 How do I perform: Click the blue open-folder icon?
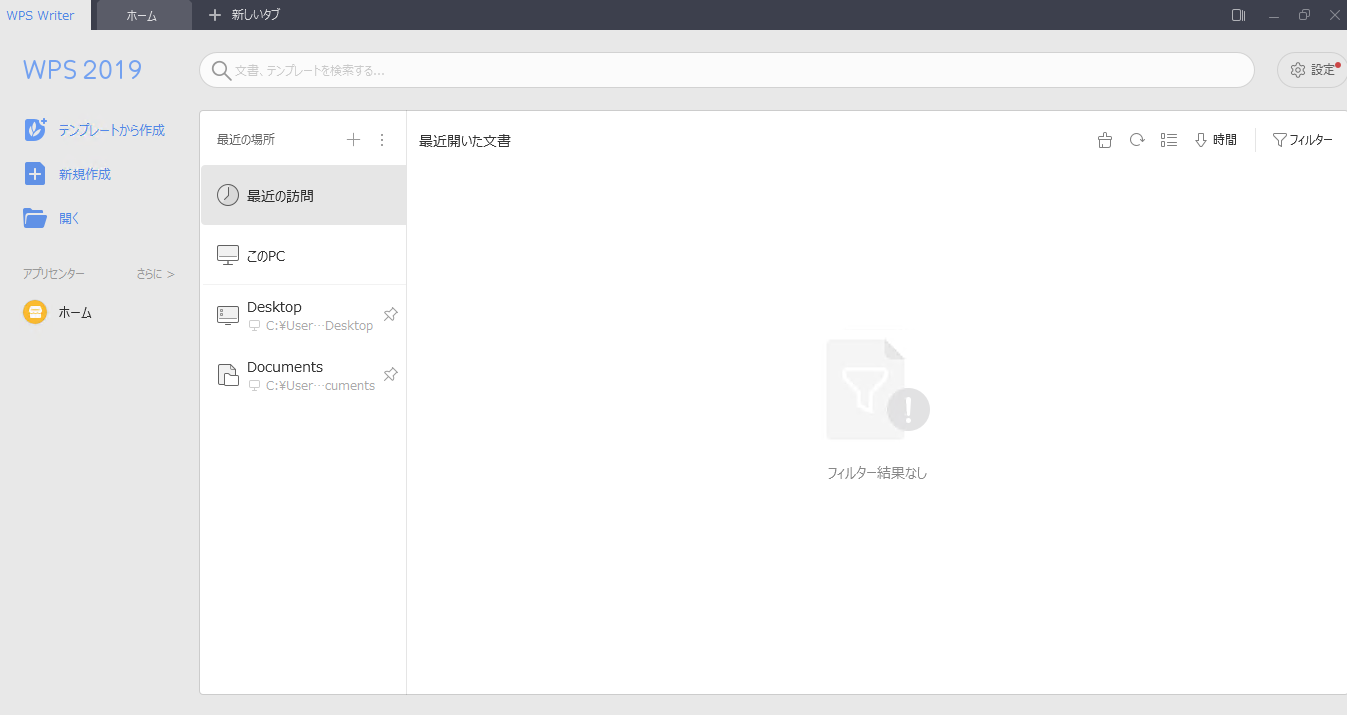pos(35,218)
